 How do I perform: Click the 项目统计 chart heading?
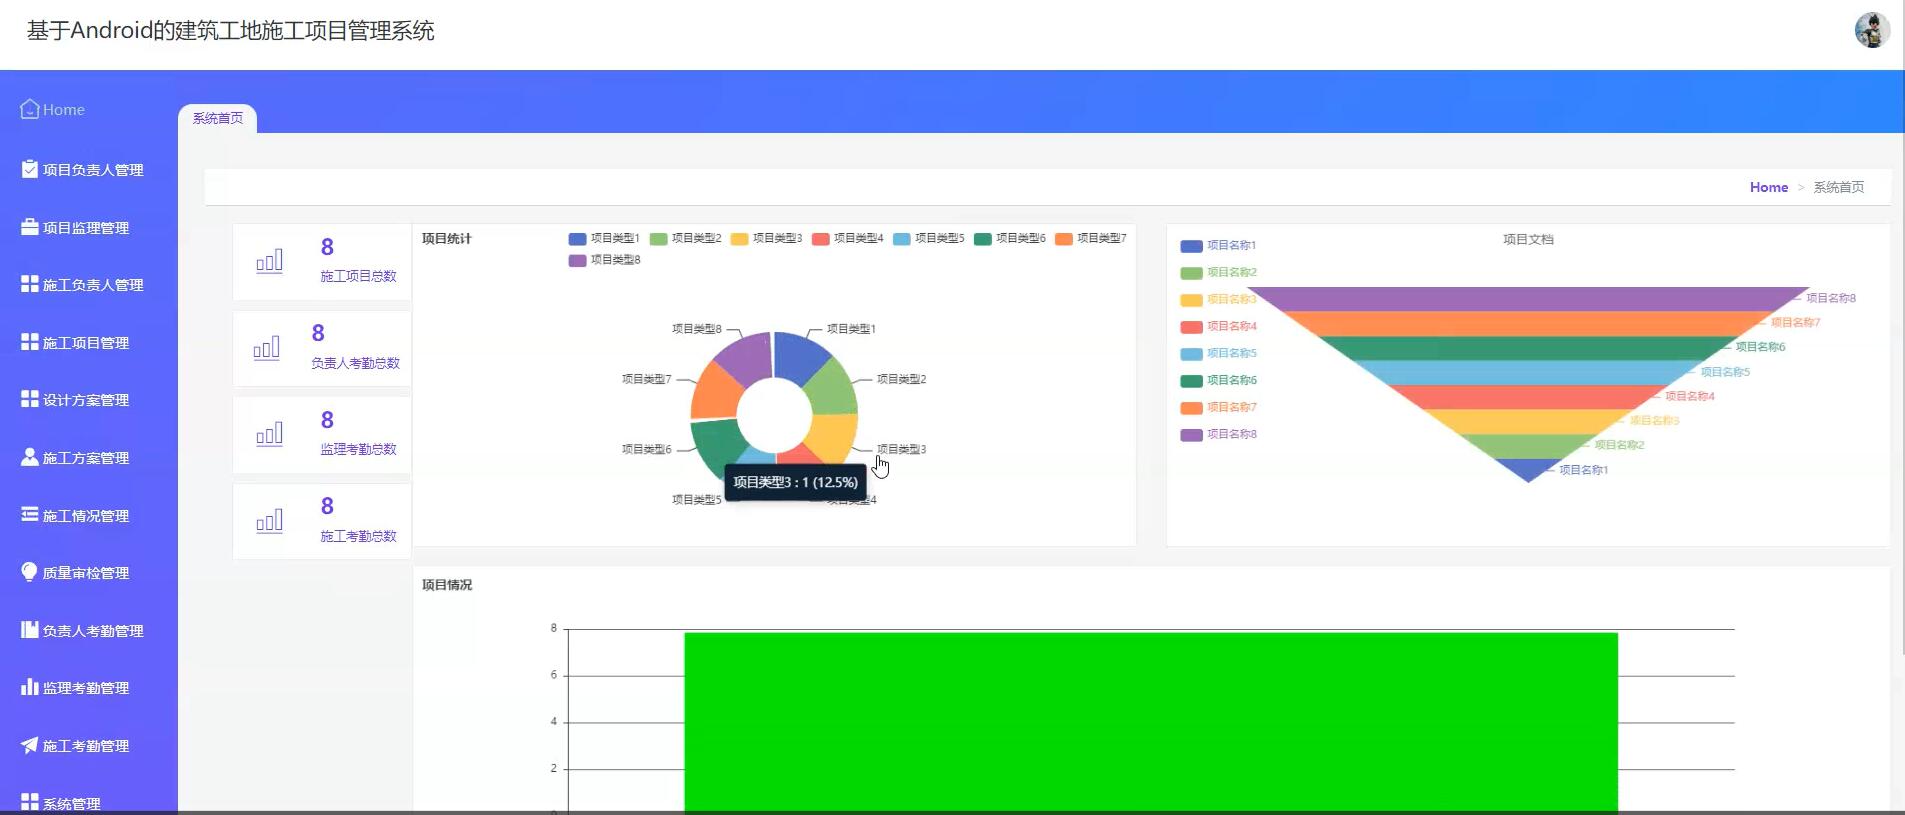tap(447, 239)
